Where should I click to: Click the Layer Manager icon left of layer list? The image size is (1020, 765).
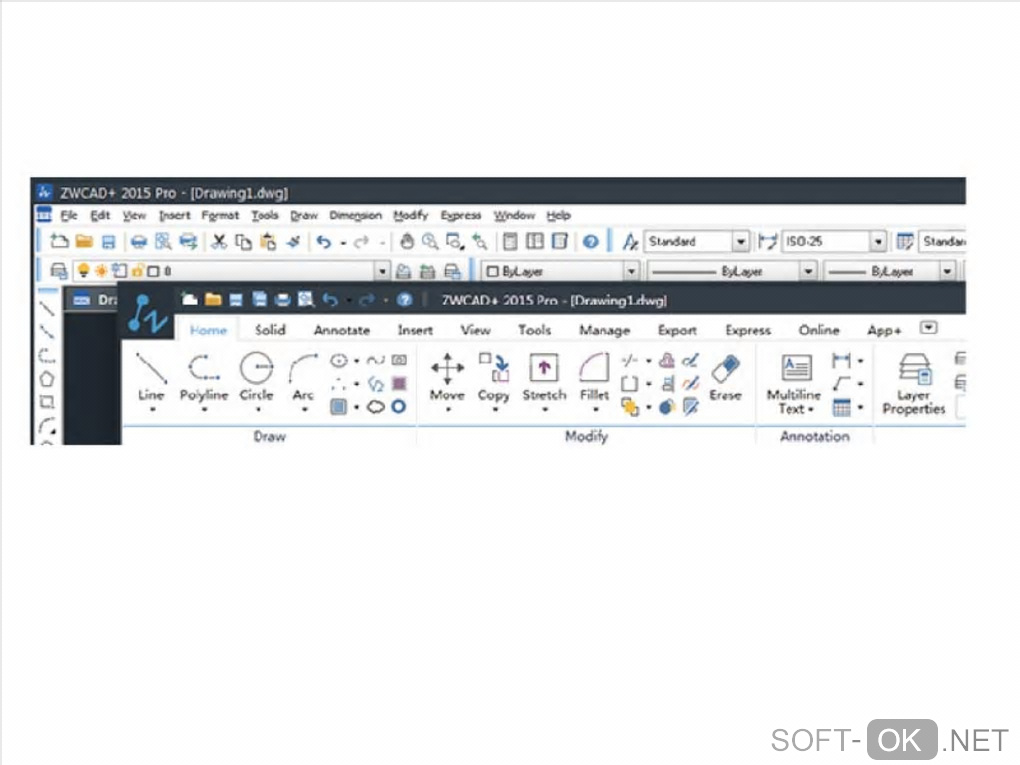59,271
